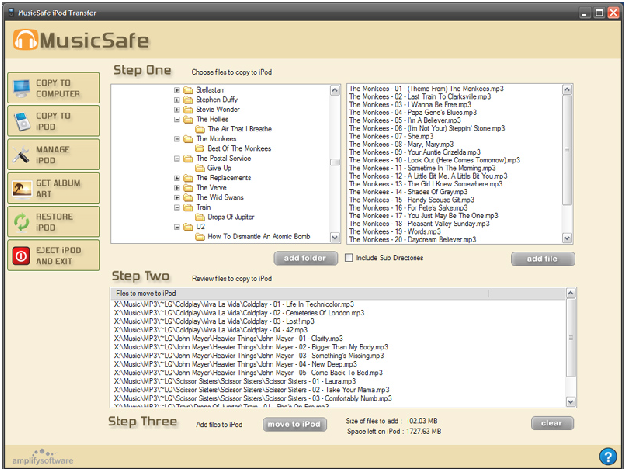This screenshot has width=625, height=469.
Task: Open help via the blue question mark icon
Action: tap(608, 456)
